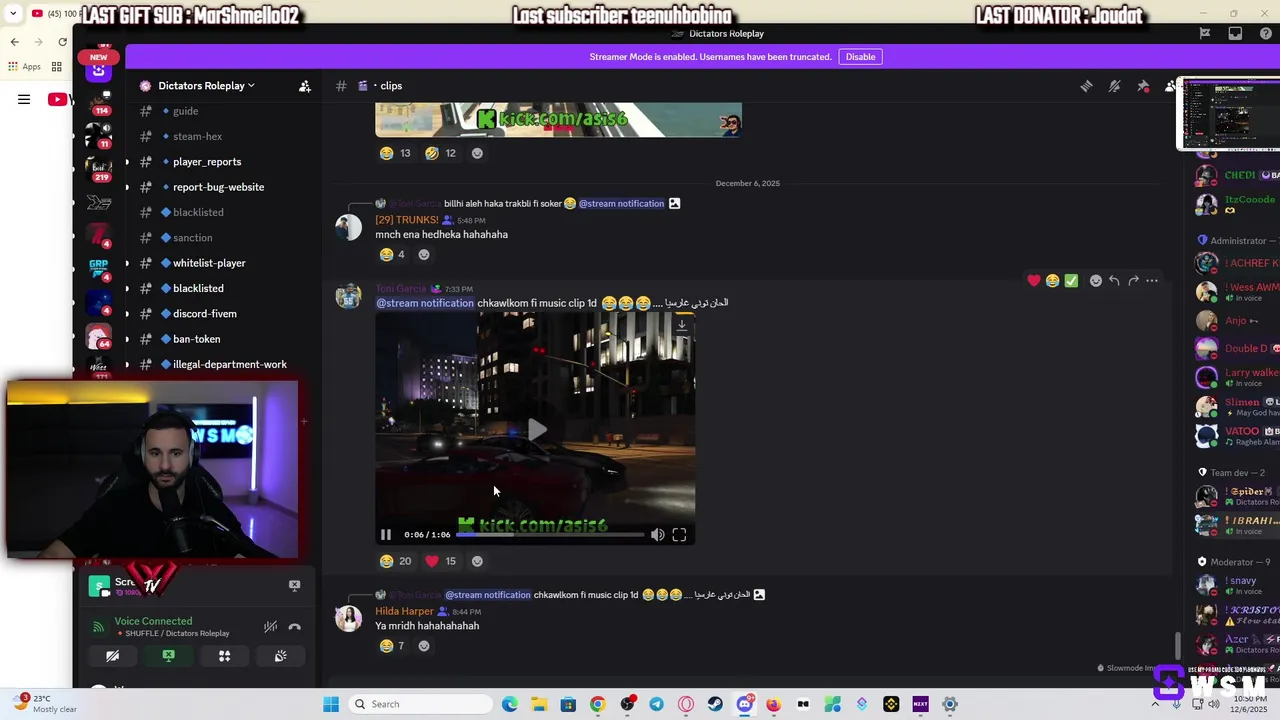Expand the whitelist-player channel arrow

[126, 263]
